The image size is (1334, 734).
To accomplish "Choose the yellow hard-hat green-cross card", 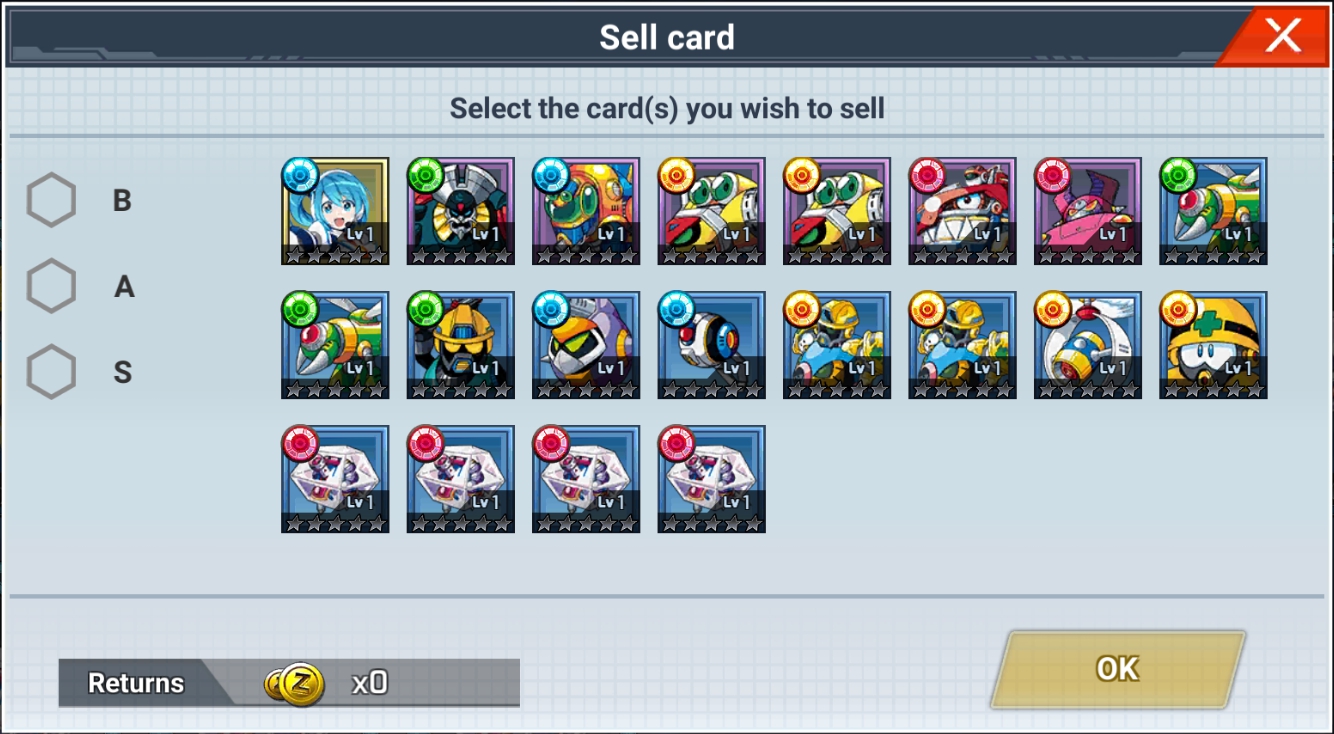I will (x=1213, y=345).
